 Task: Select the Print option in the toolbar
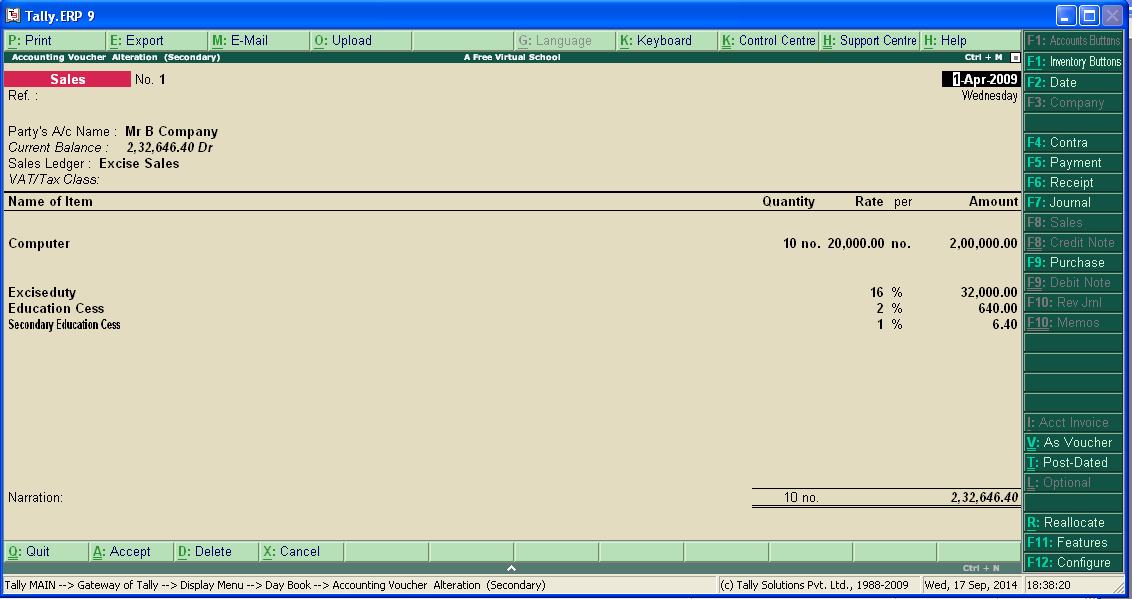(x=30, y=41)
